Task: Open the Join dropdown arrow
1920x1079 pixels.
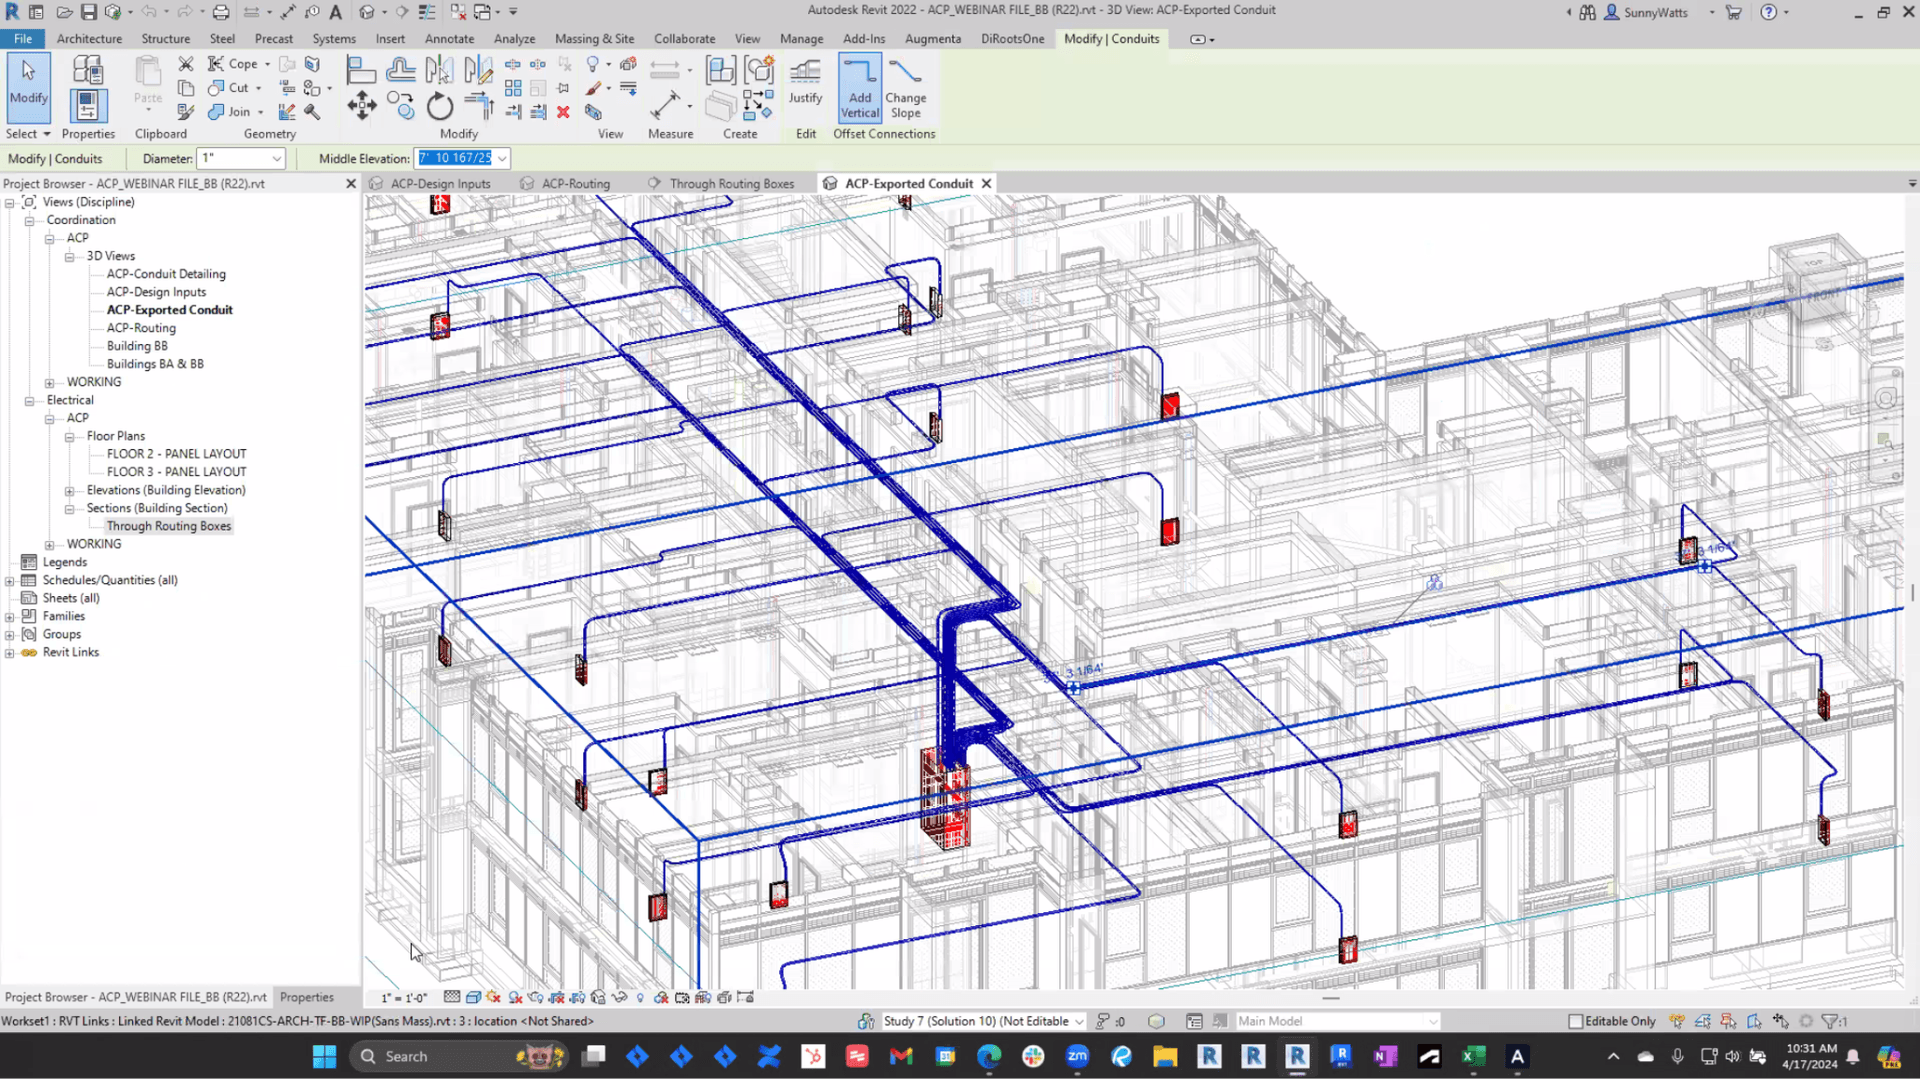Action: (260, 112)
